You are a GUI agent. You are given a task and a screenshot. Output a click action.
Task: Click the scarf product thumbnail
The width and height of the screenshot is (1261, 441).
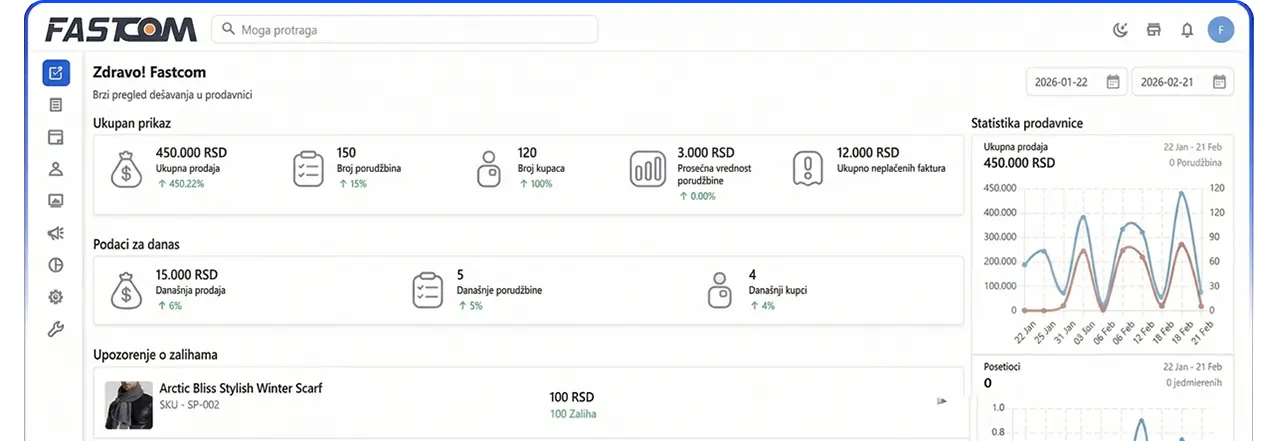[128, 404]
